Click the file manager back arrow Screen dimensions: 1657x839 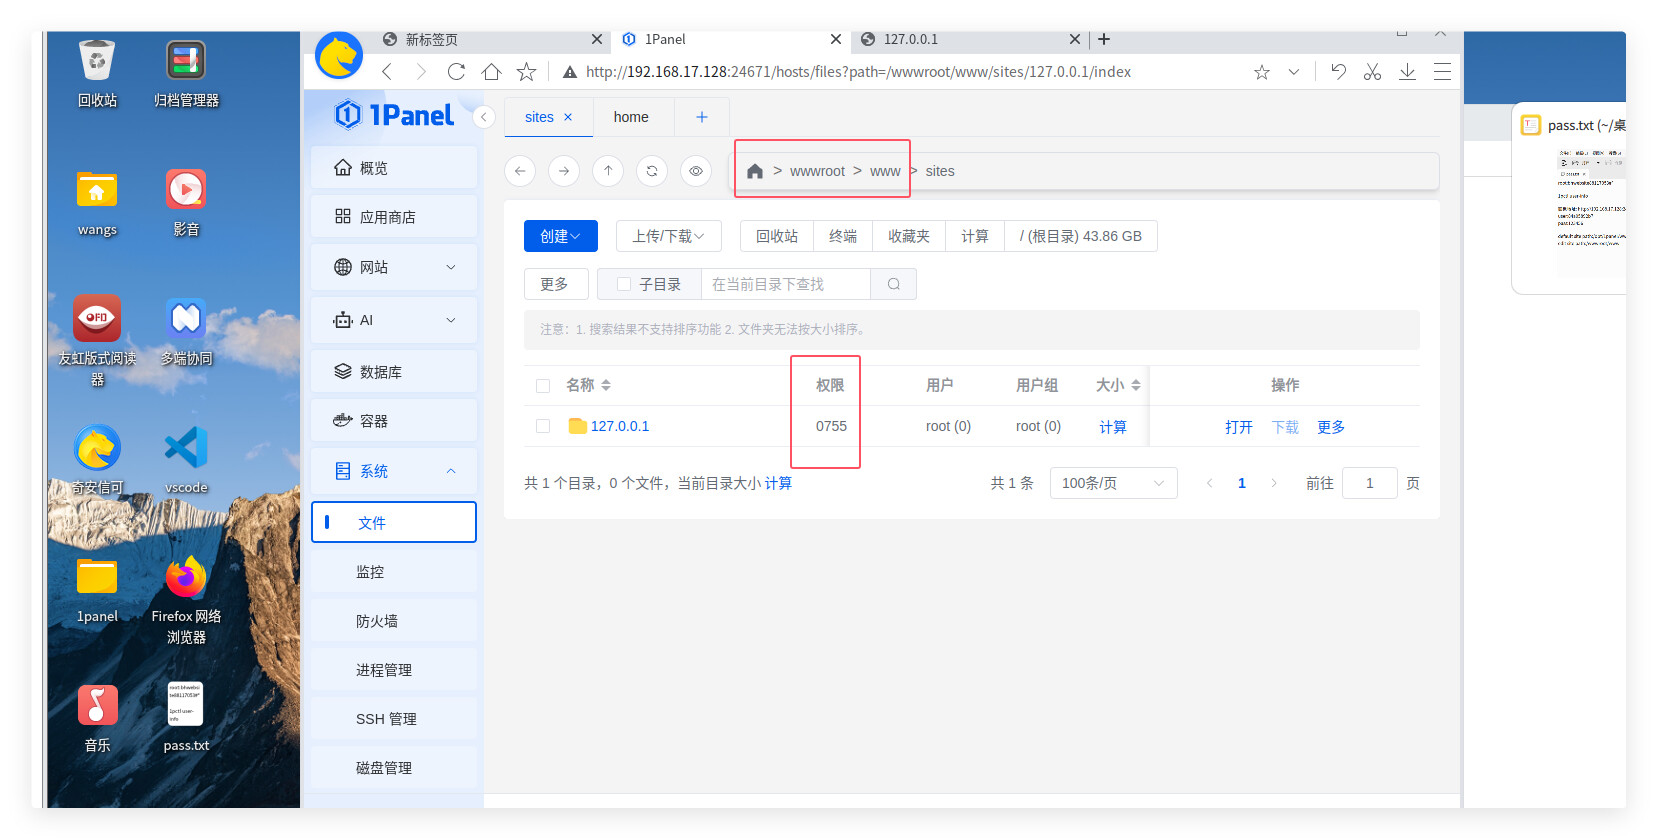pos(520,171)
